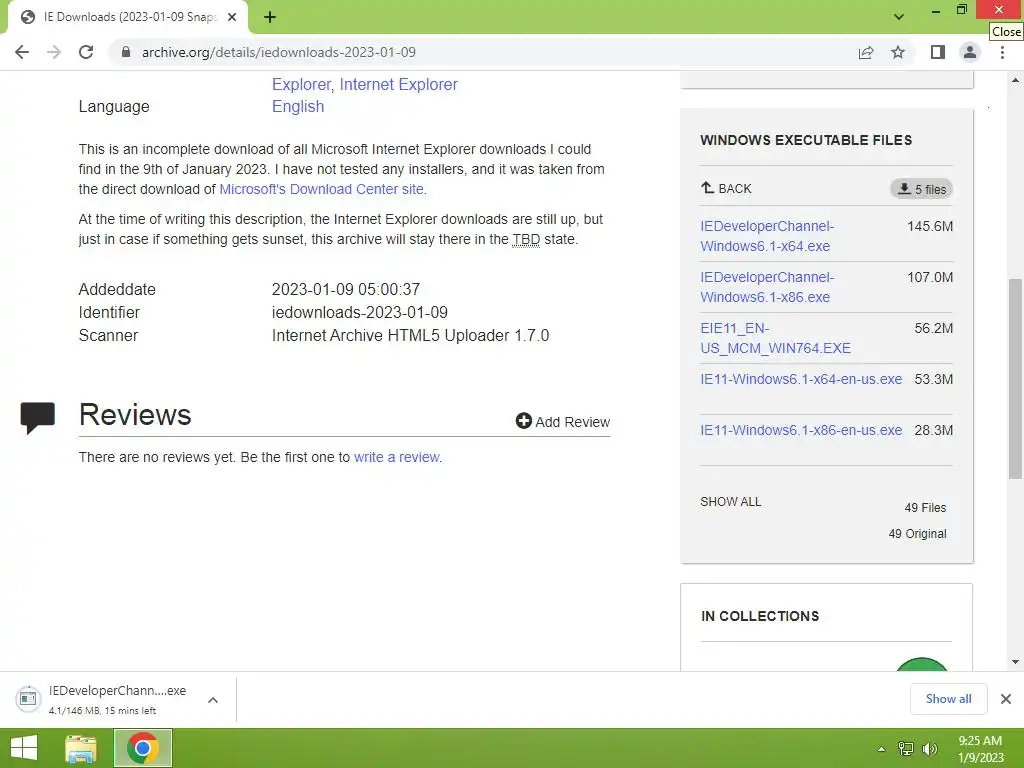
Task: Click the browser forward arrow
Action: [x=54, y=52]
